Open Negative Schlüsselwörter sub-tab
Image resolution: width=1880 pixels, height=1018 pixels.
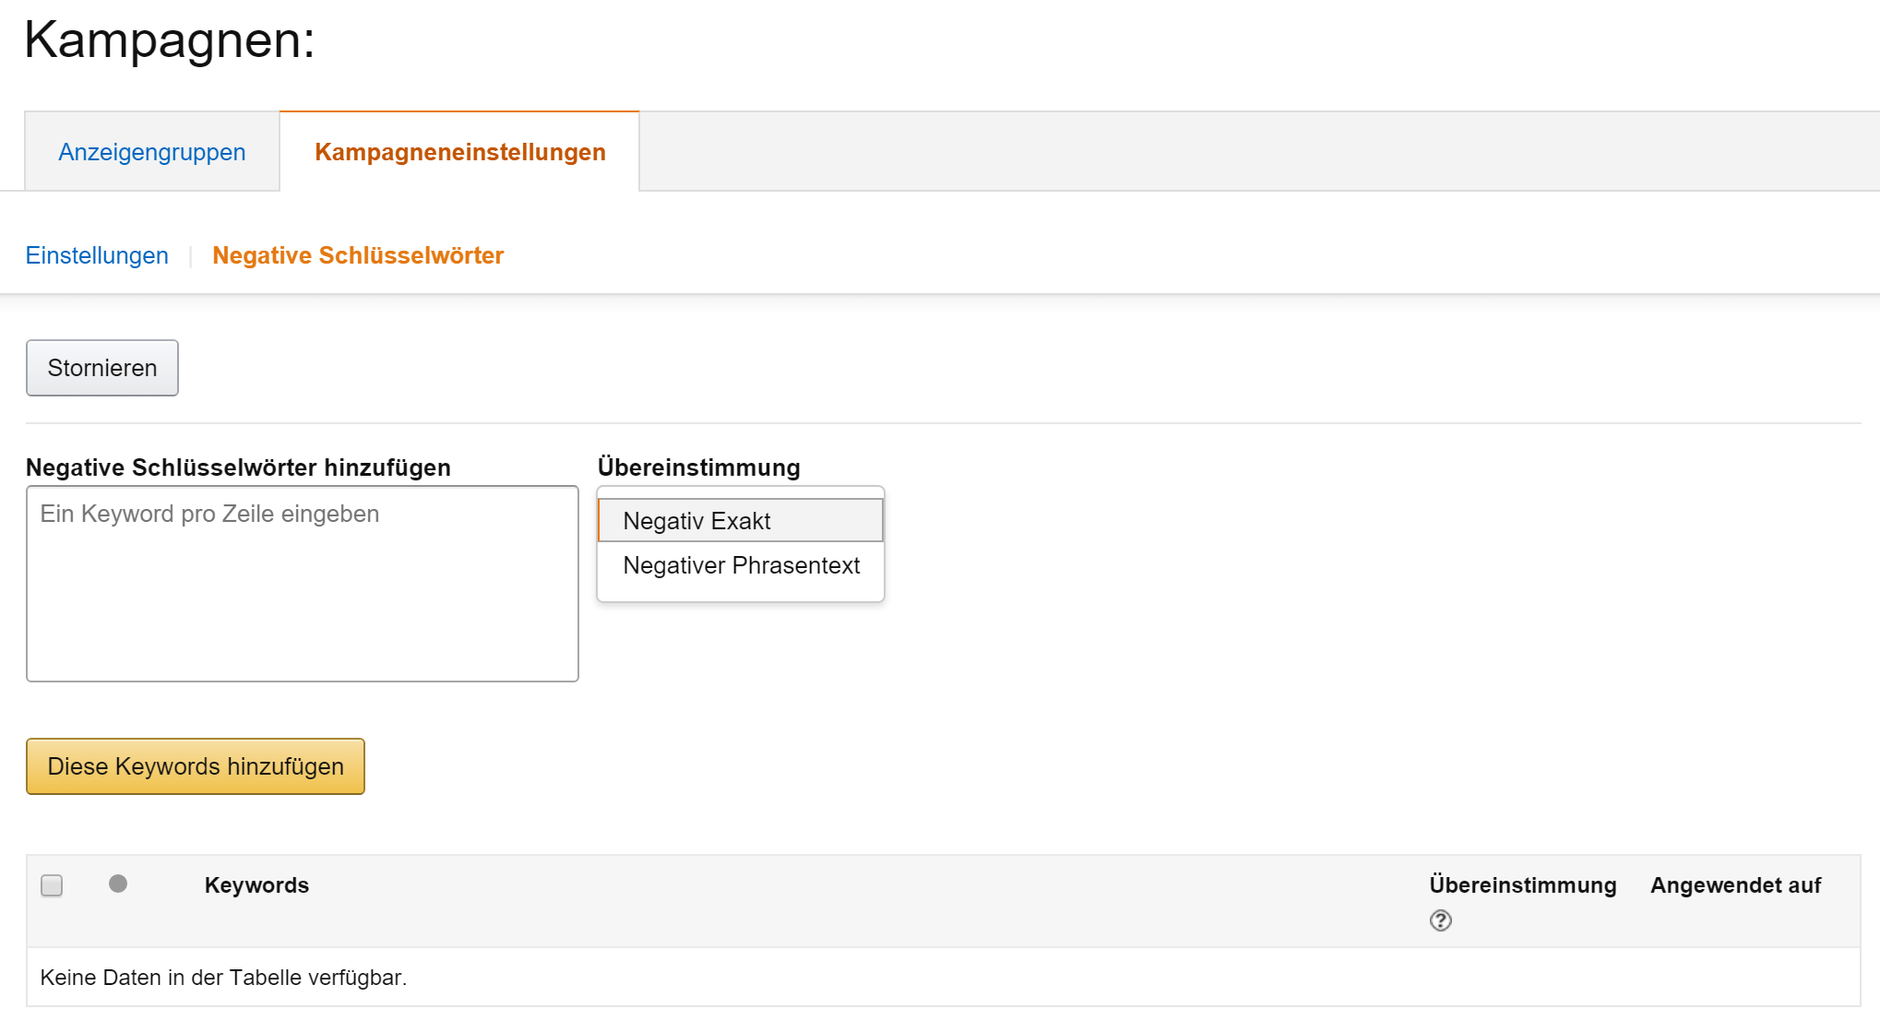[358, 256]
